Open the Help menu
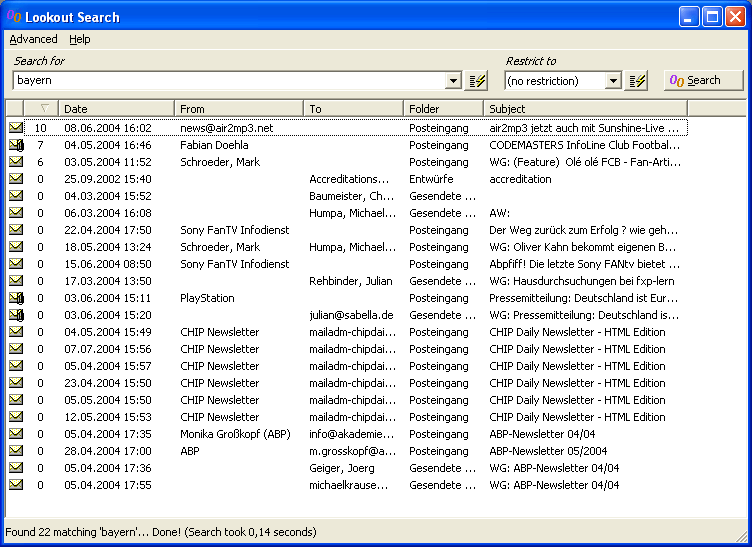The image size is (752, 547). 80,39
